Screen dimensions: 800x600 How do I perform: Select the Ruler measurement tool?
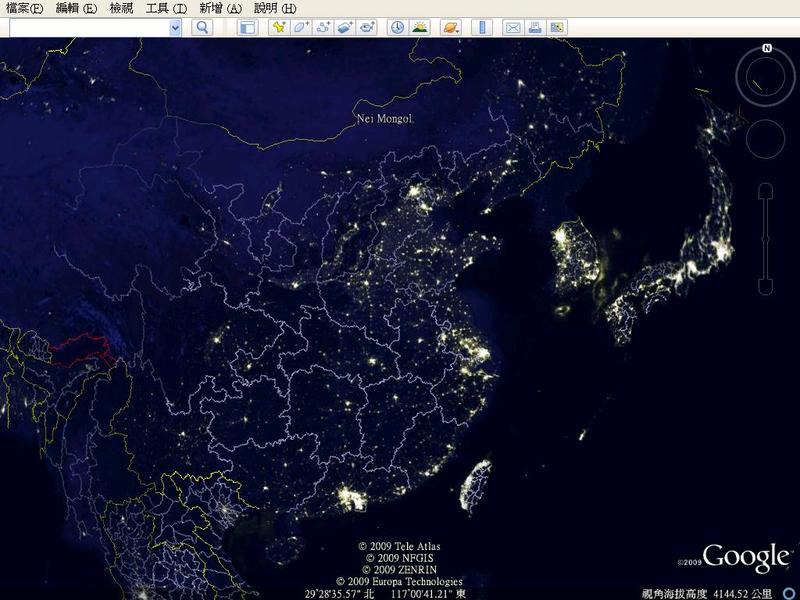[482, 28]
